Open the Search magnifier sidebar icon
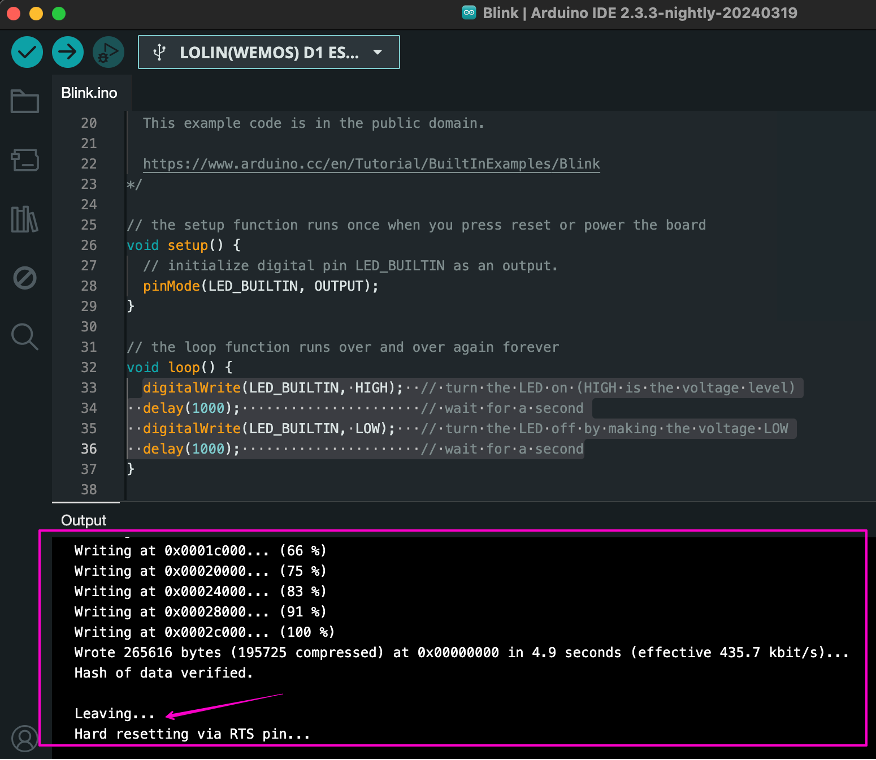 (25, 336)
